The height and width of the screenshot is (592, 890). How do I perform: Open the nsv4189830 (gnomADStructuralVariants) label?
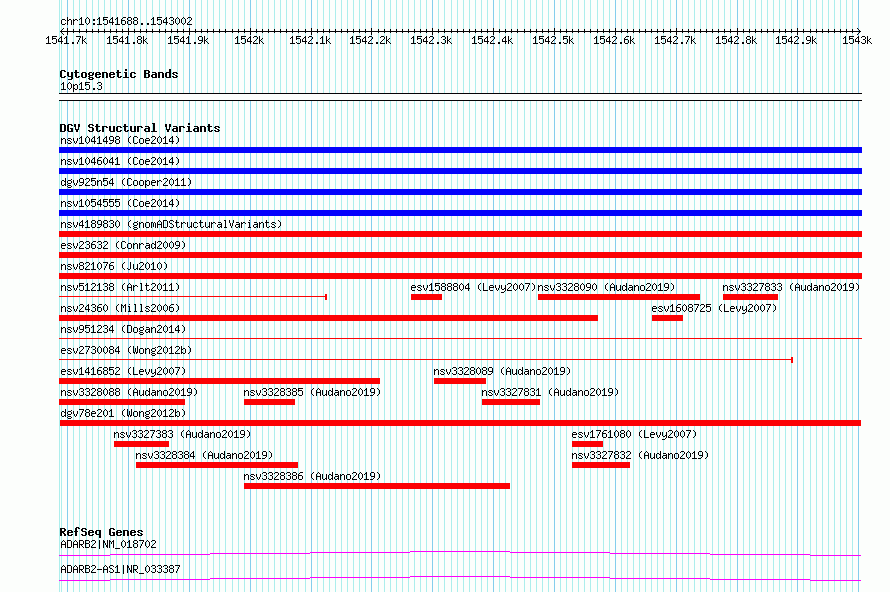[171, 224]
